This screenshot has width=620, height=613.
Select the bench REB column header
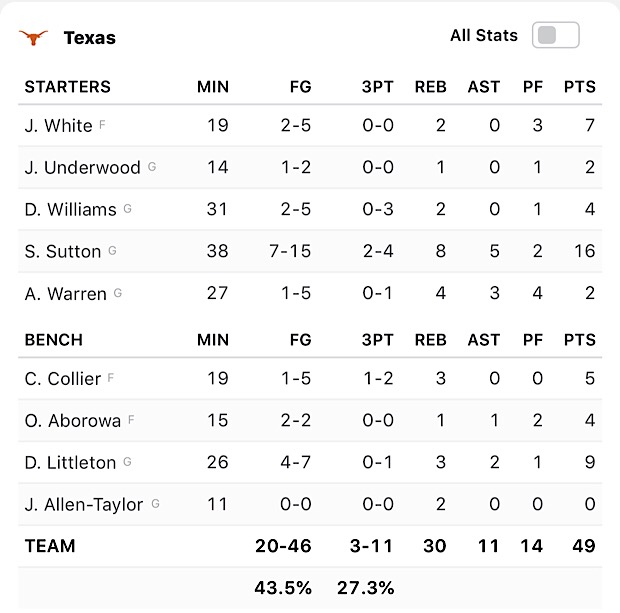coord(431,340)
